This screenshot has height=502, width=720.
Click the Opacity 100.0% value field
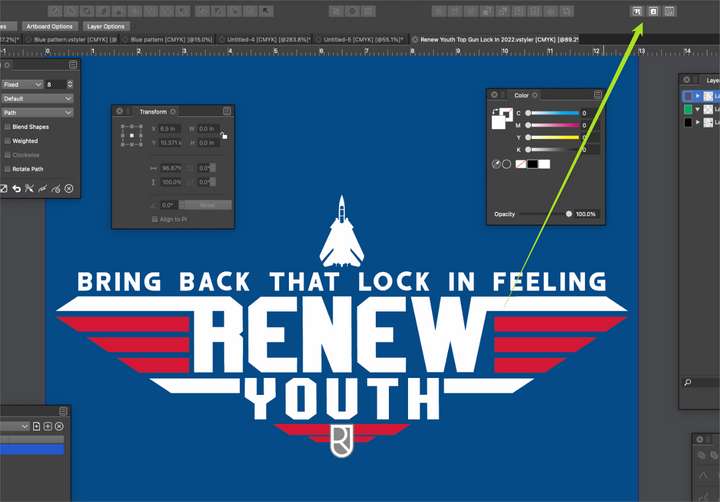[x=585, y=214]
